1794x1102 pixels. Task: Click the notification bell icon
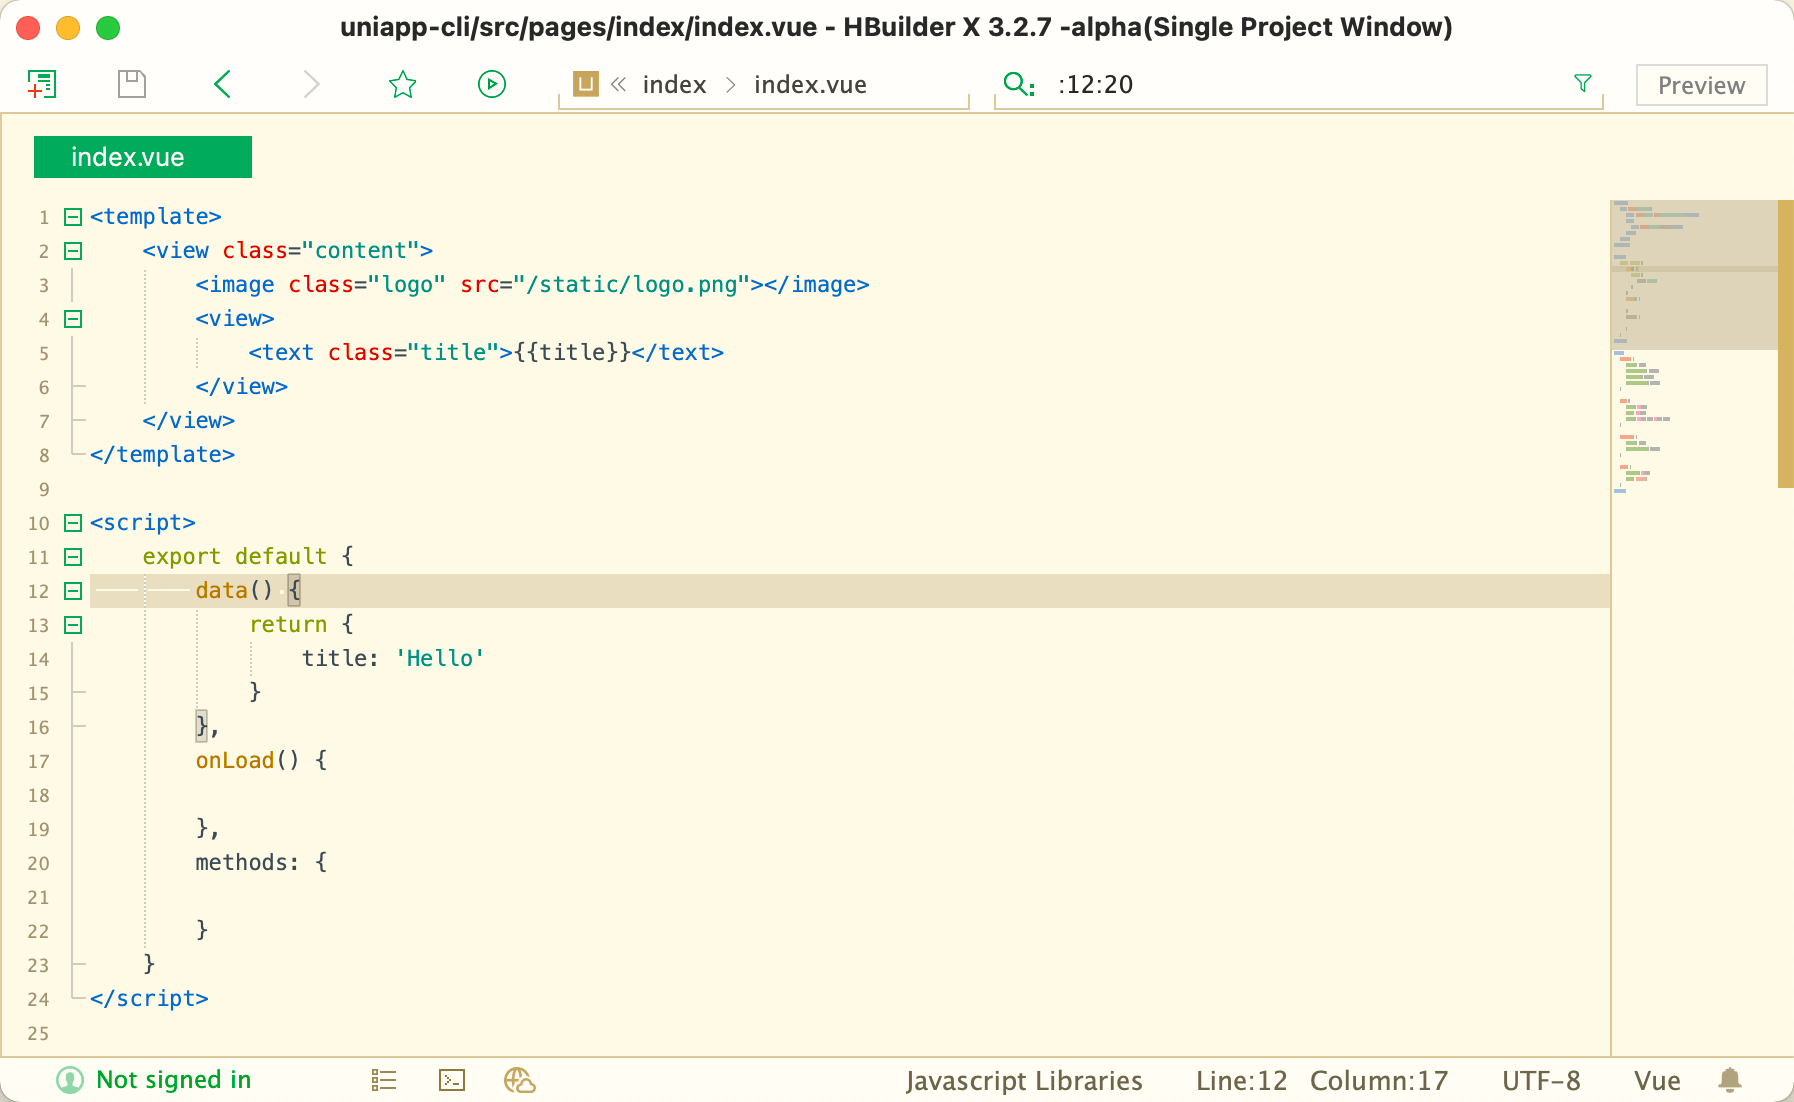pos(1730,1080)
